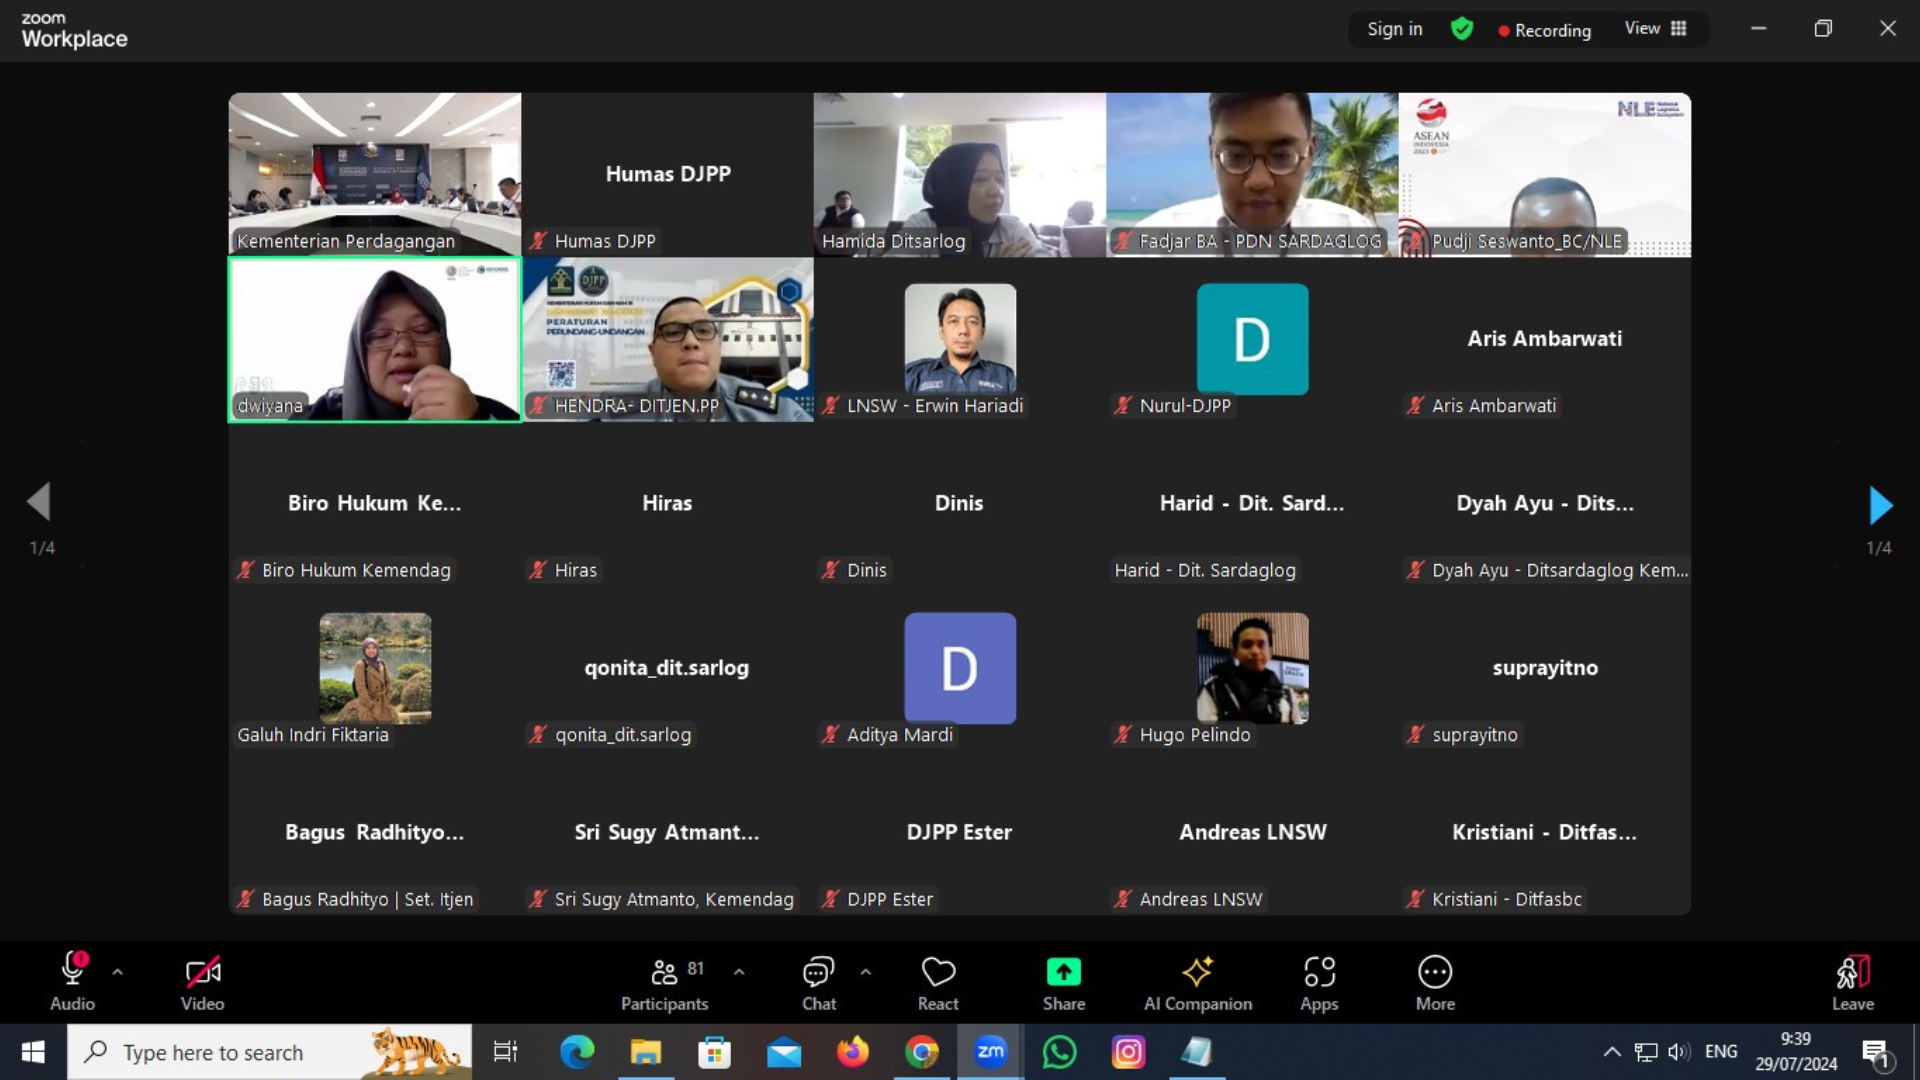This screenshot has height=1080, width=1920.
Task: Click the Fadjar BA - PDN SARDAGLOG tile
Action: (x=1252, y=175)
